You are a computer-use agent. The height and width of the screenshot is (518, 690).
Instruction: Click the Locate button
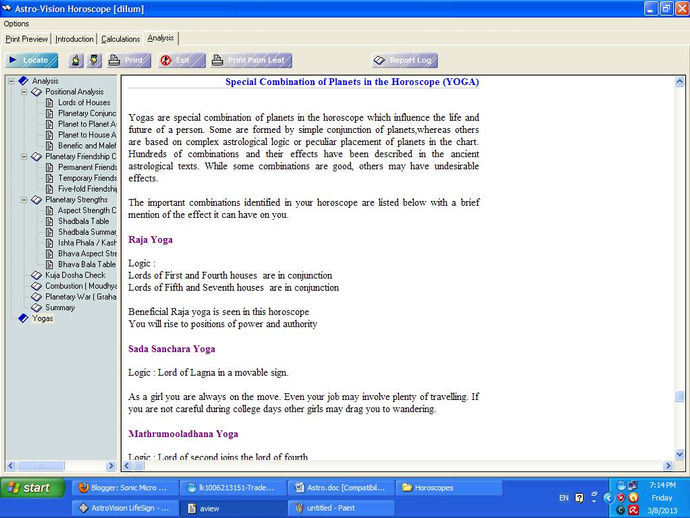[32, 60]
